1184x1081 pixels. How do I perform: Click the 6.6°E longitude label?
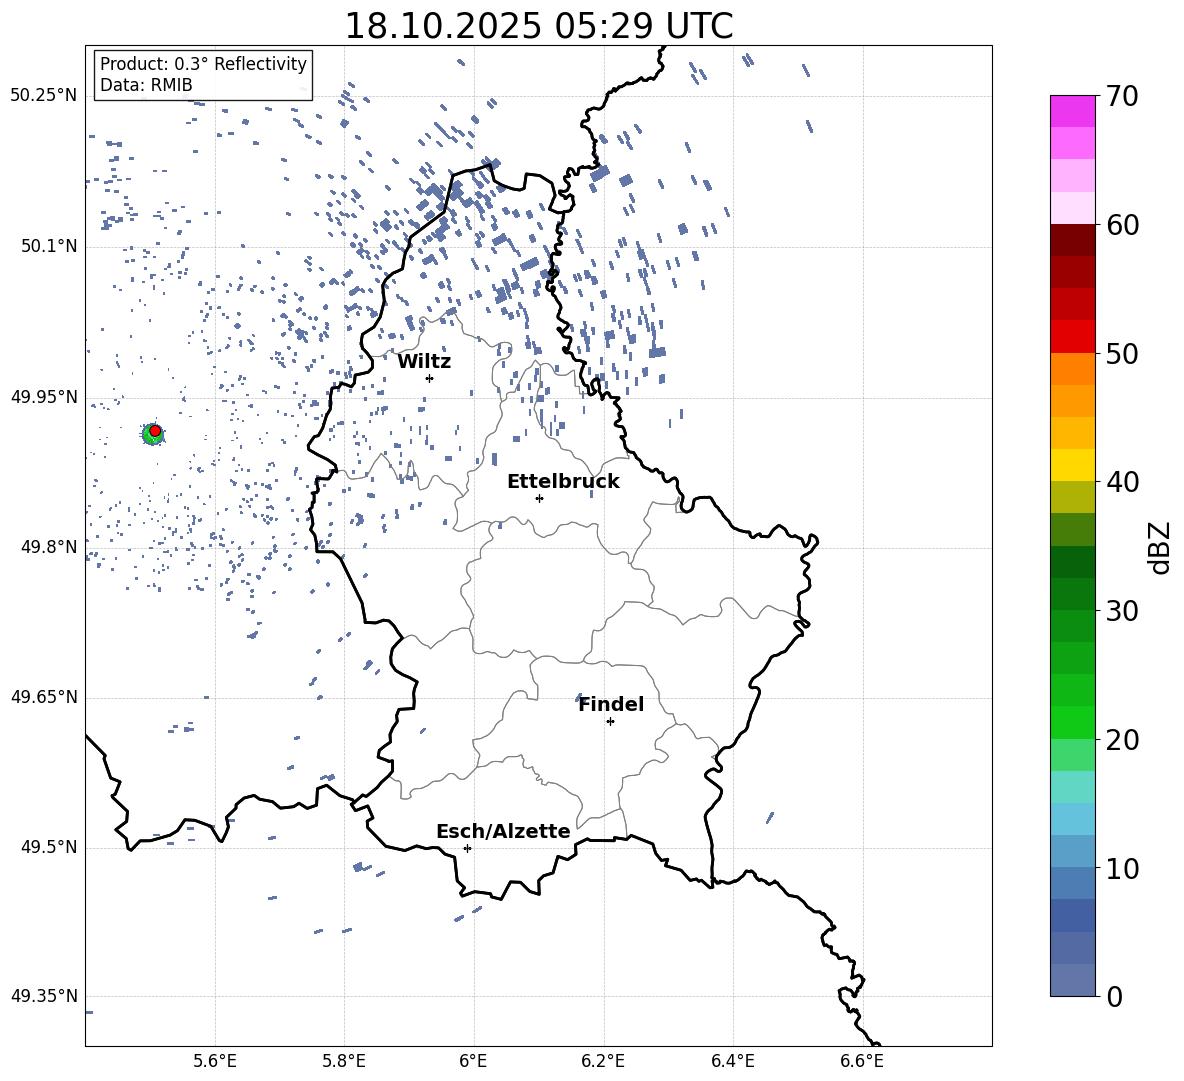[x=862, y=1061]
